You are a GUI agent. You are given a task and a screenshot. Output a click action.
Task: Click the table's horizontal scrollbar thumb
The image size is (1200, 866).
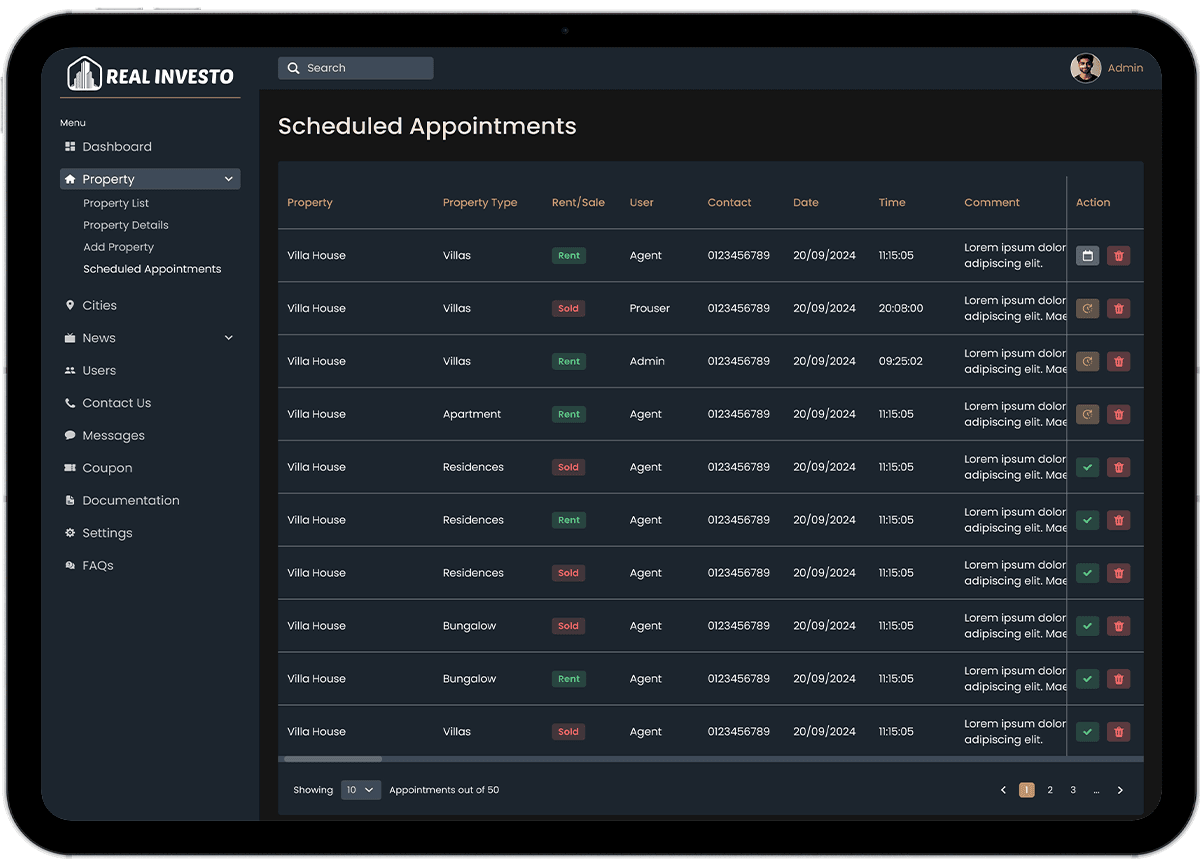coord(332,759)
